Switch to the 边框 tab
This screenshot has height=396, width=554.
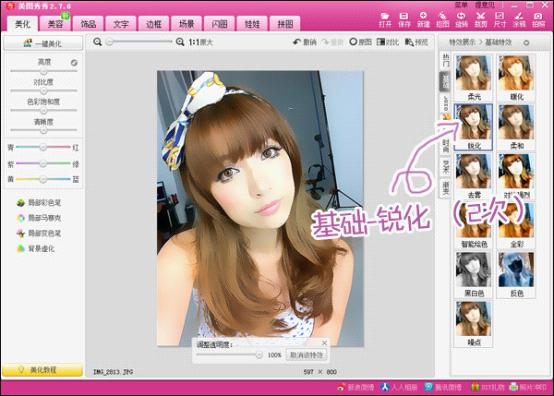pos(154,24)
